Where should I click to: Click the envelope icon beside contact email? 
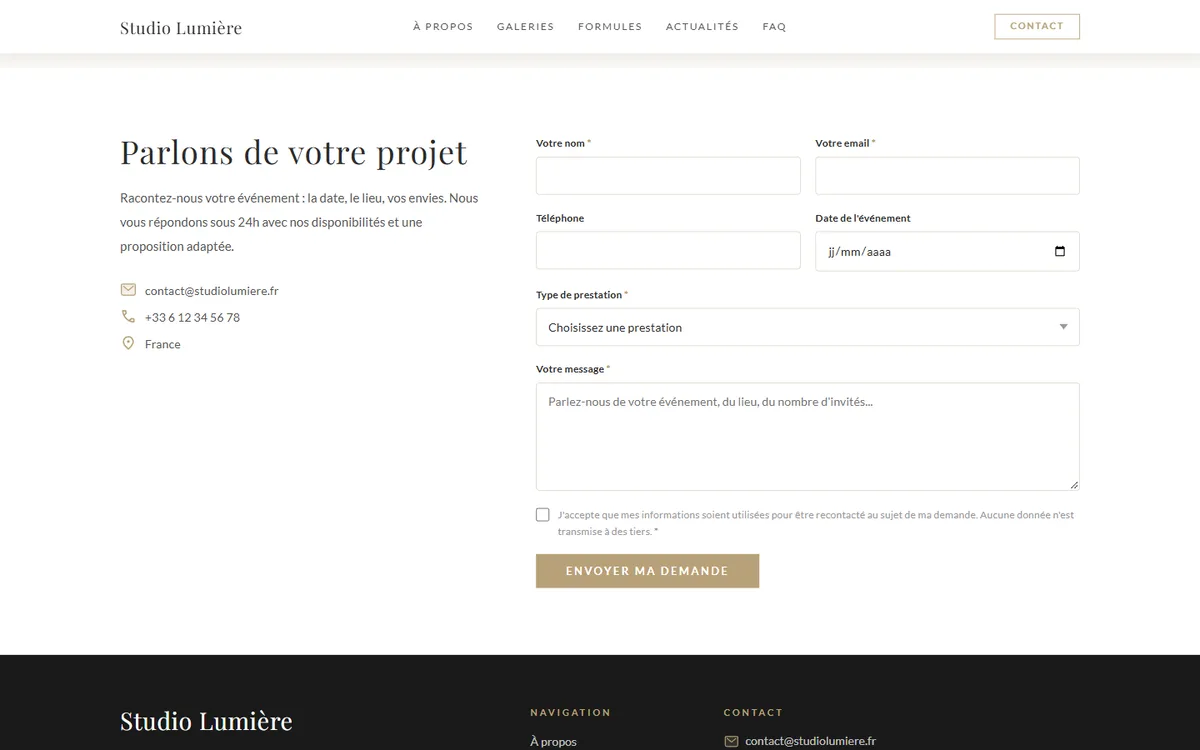click(x=128, y=290)
